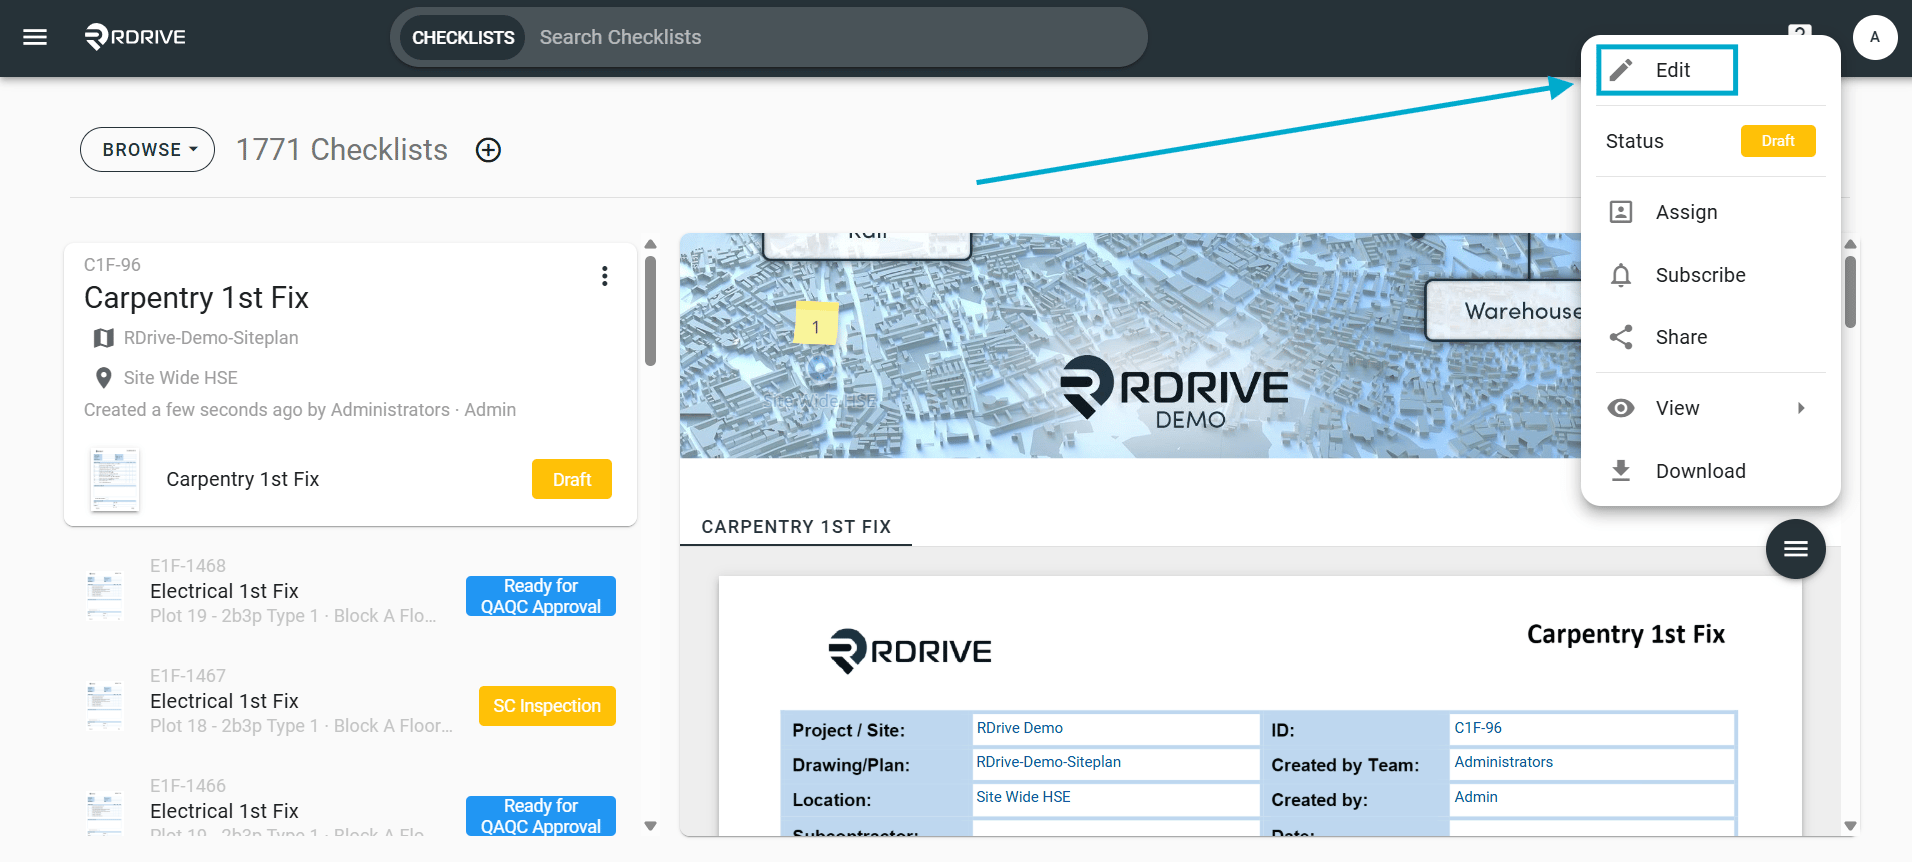Click the checklist list scrollbar thumb
1912x862 pixels.
[650, 311]
